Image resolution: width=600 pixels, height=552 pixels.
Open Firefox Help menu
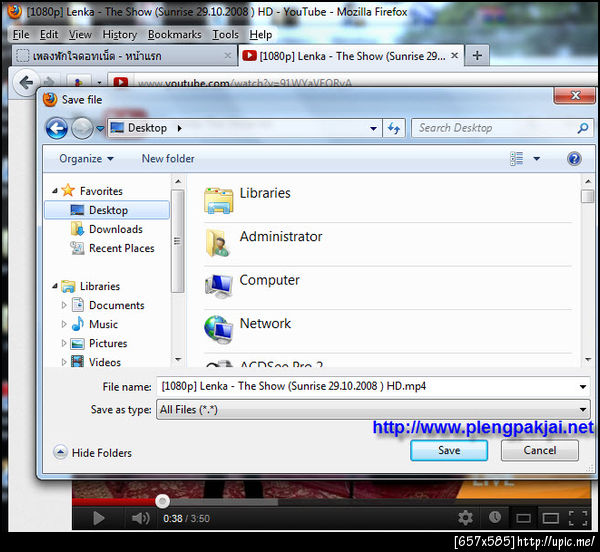pyautogui.click(x=261, y=34)
